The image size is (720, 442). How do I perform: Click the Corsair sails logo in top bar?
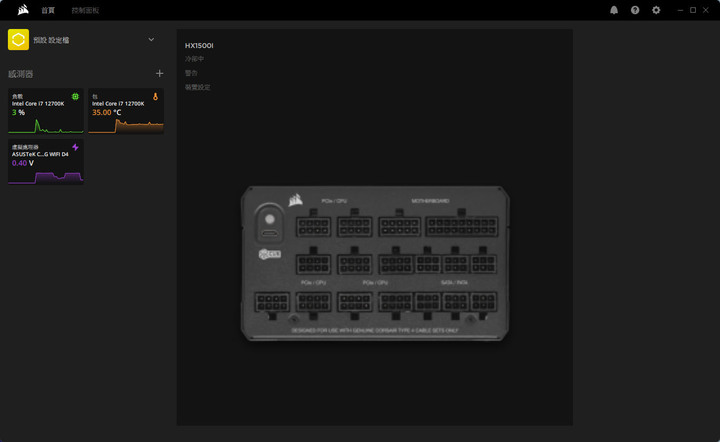point(23,10)
